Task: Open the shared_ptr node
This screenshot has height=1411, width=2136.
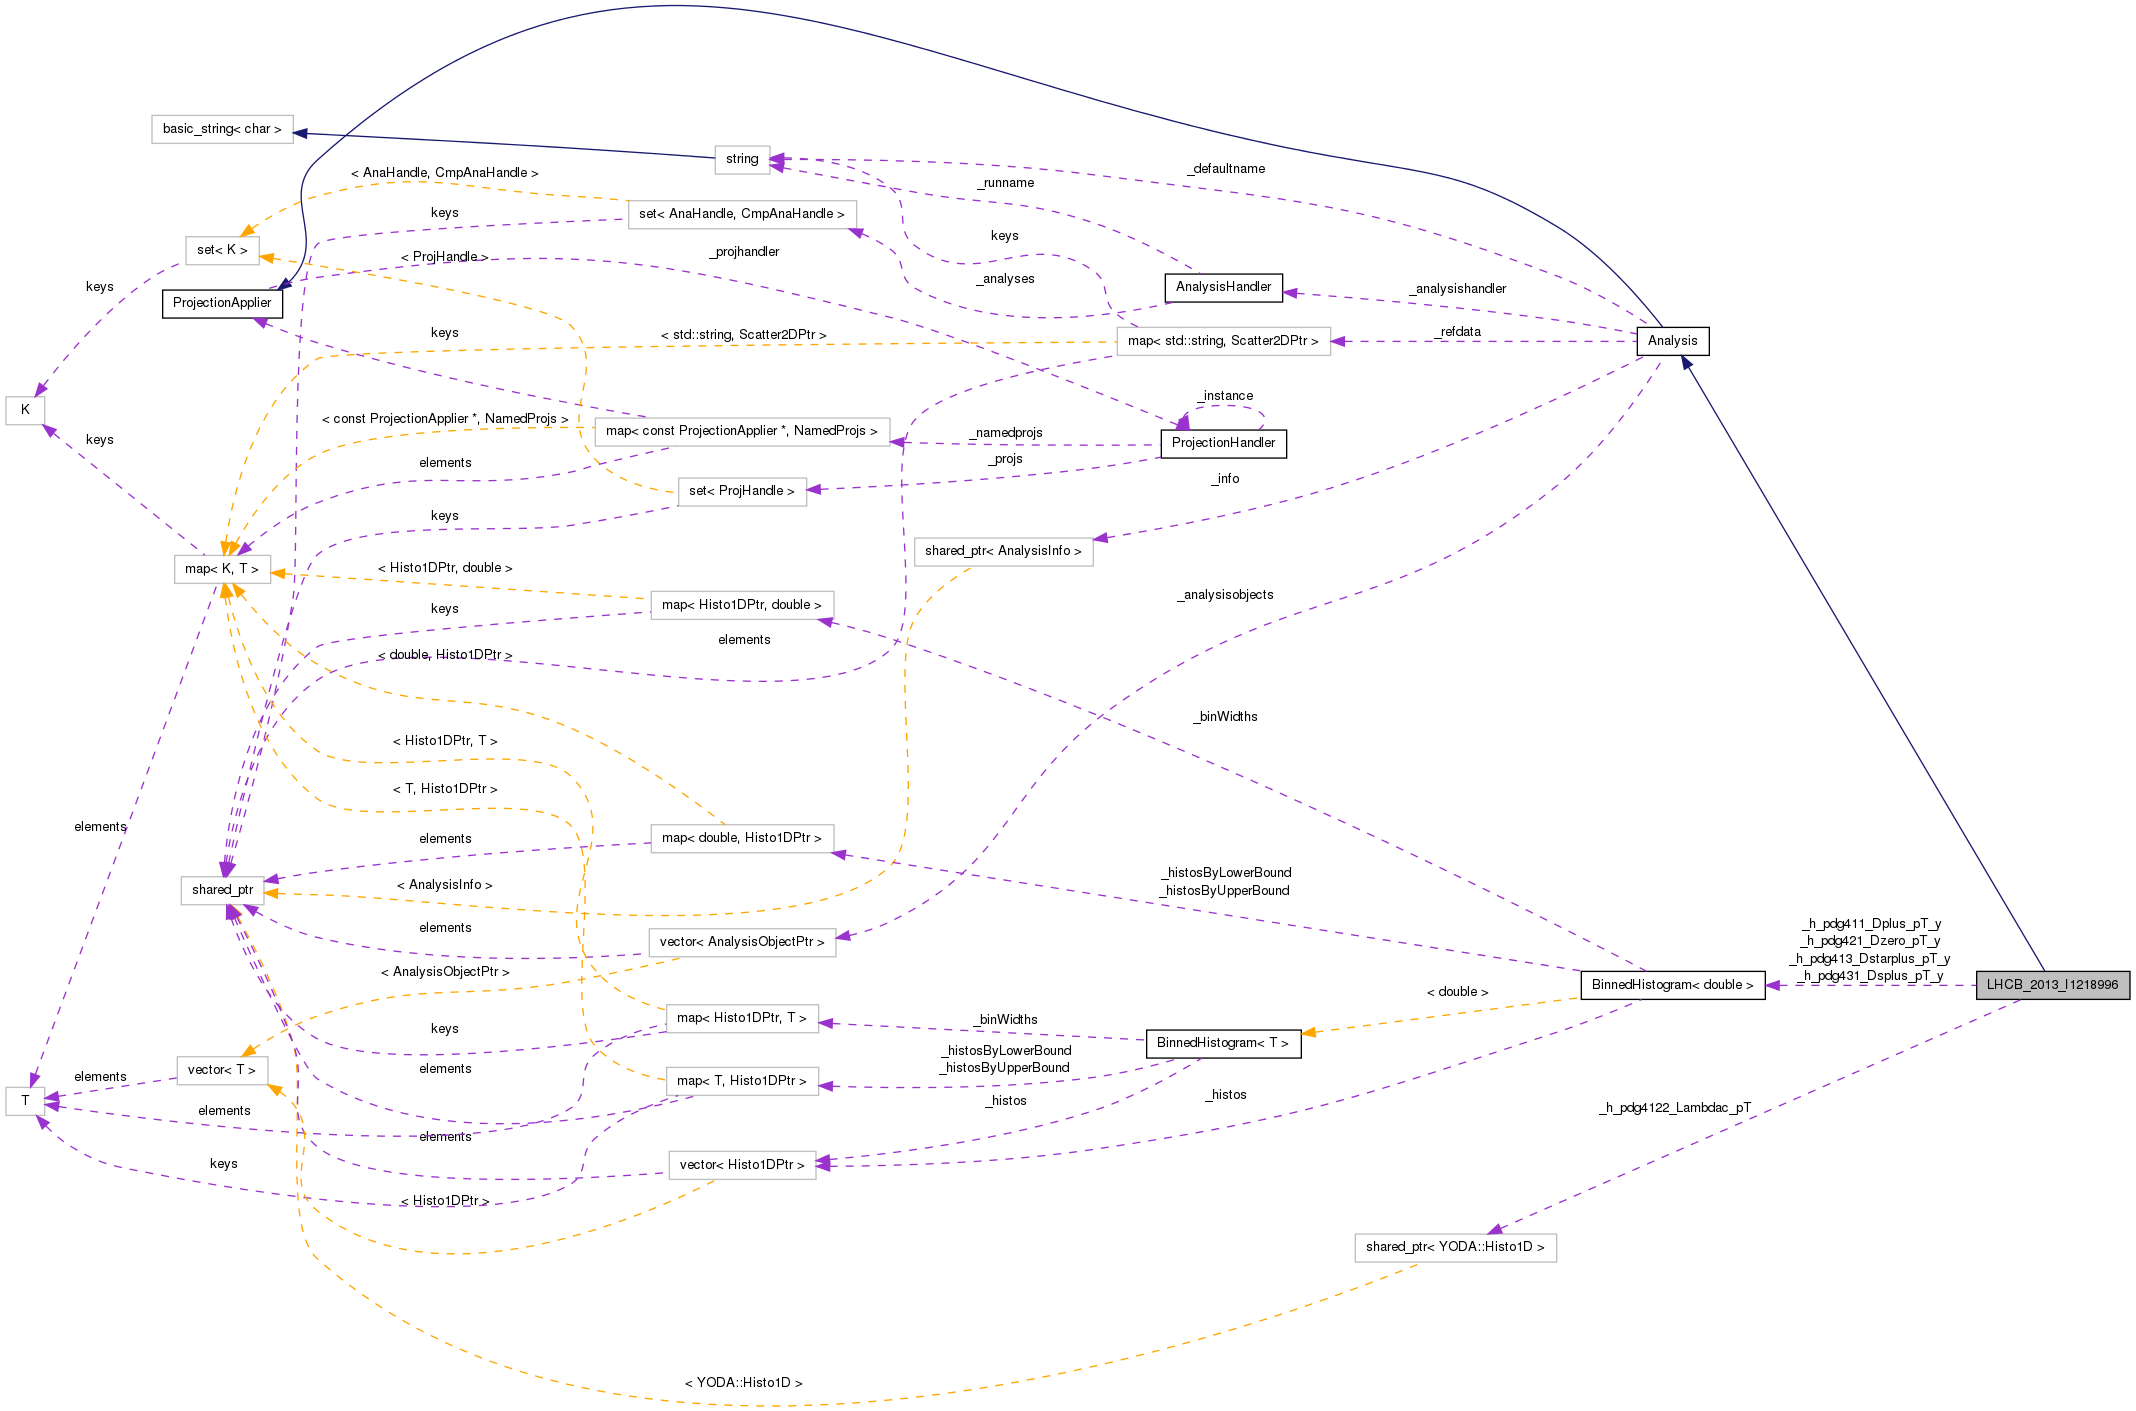Action: [x=222, y=890]
